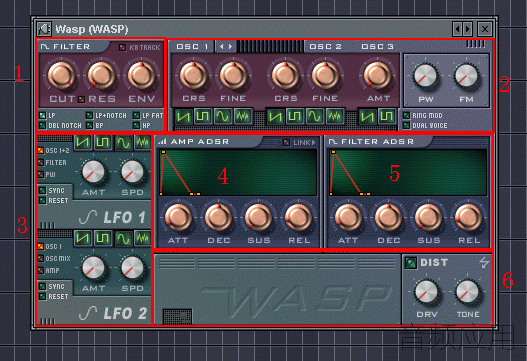Click the plugin icon in title bar

coord(44,29)
